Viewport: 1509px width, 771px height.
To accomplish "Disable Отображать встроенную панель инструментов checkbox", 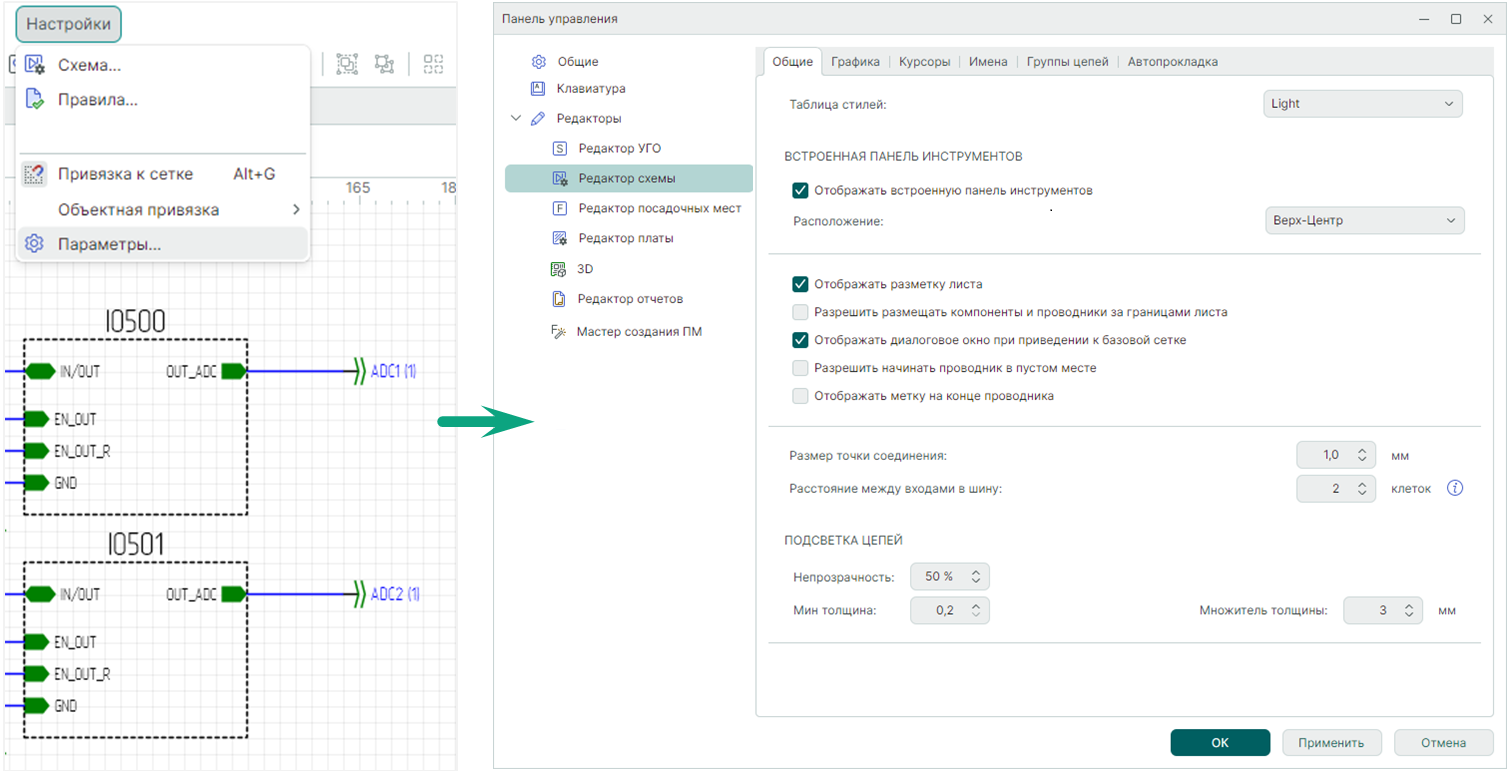I will point(800,190).
